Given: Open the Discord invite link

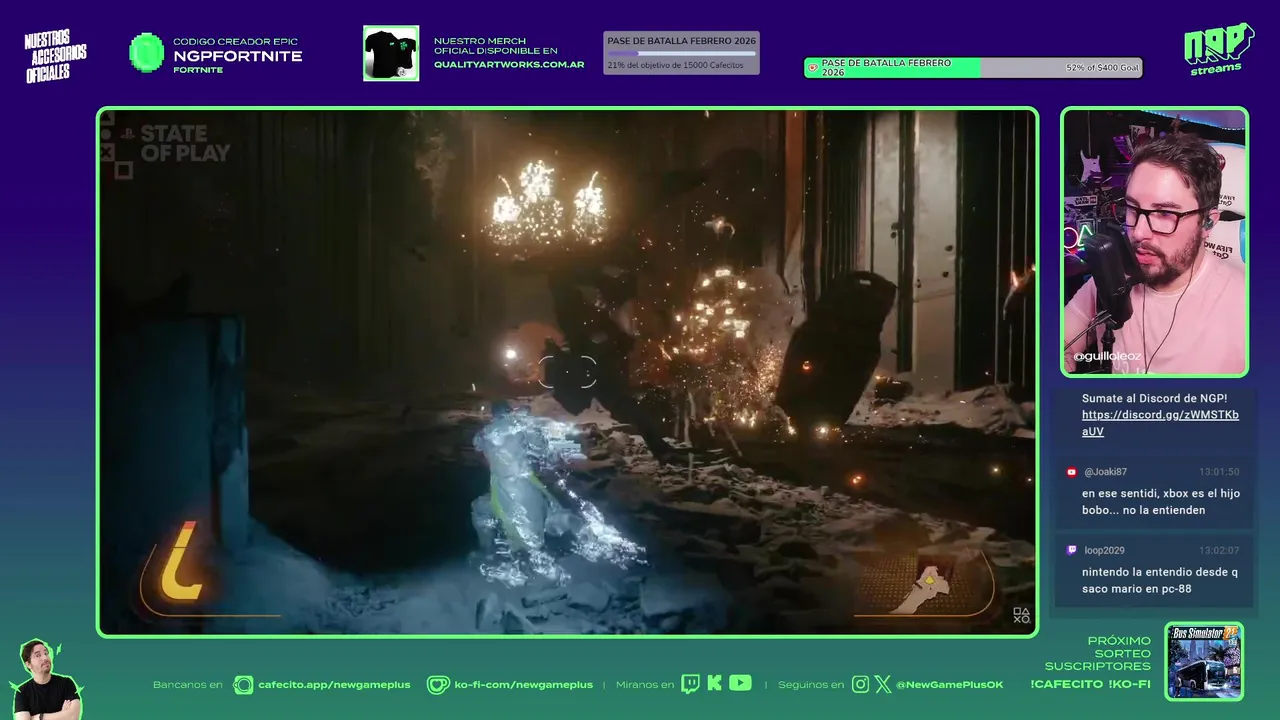Looking at the screenshot, I should 1160,423.
